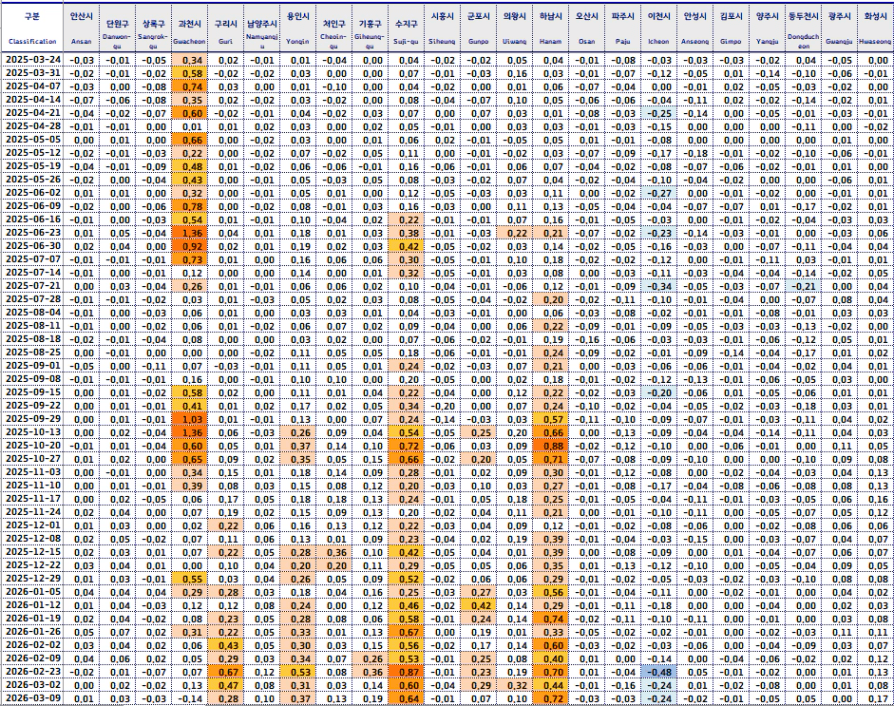Click the 기흥구 Giheung-gu column header
The width and height of the screenshot is (894, 706).
point(369,27)
